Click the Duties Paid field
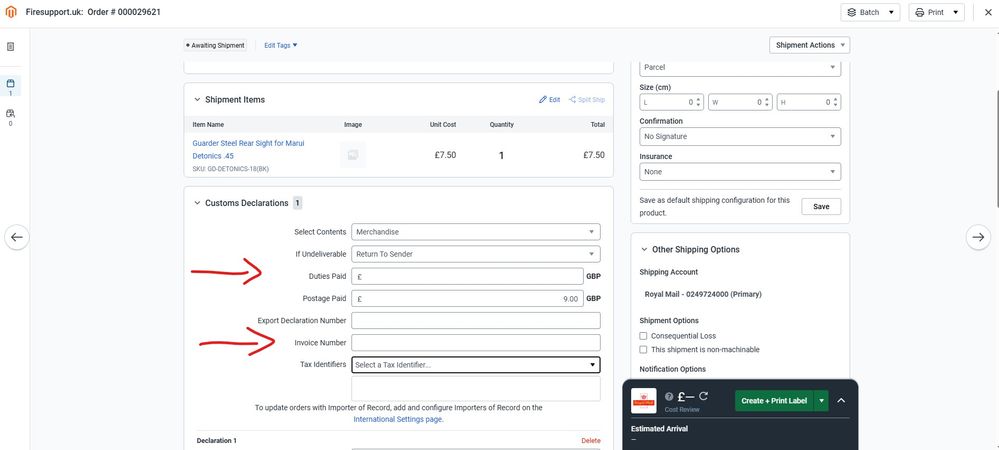 468,277
